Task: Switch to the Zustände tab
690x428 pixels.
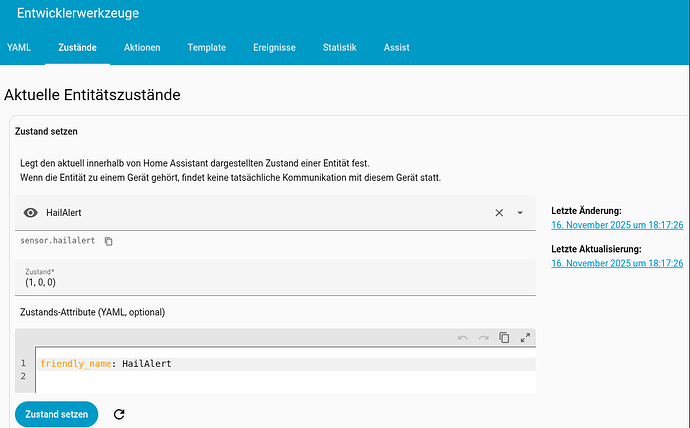Action: (x=77, y=48)
